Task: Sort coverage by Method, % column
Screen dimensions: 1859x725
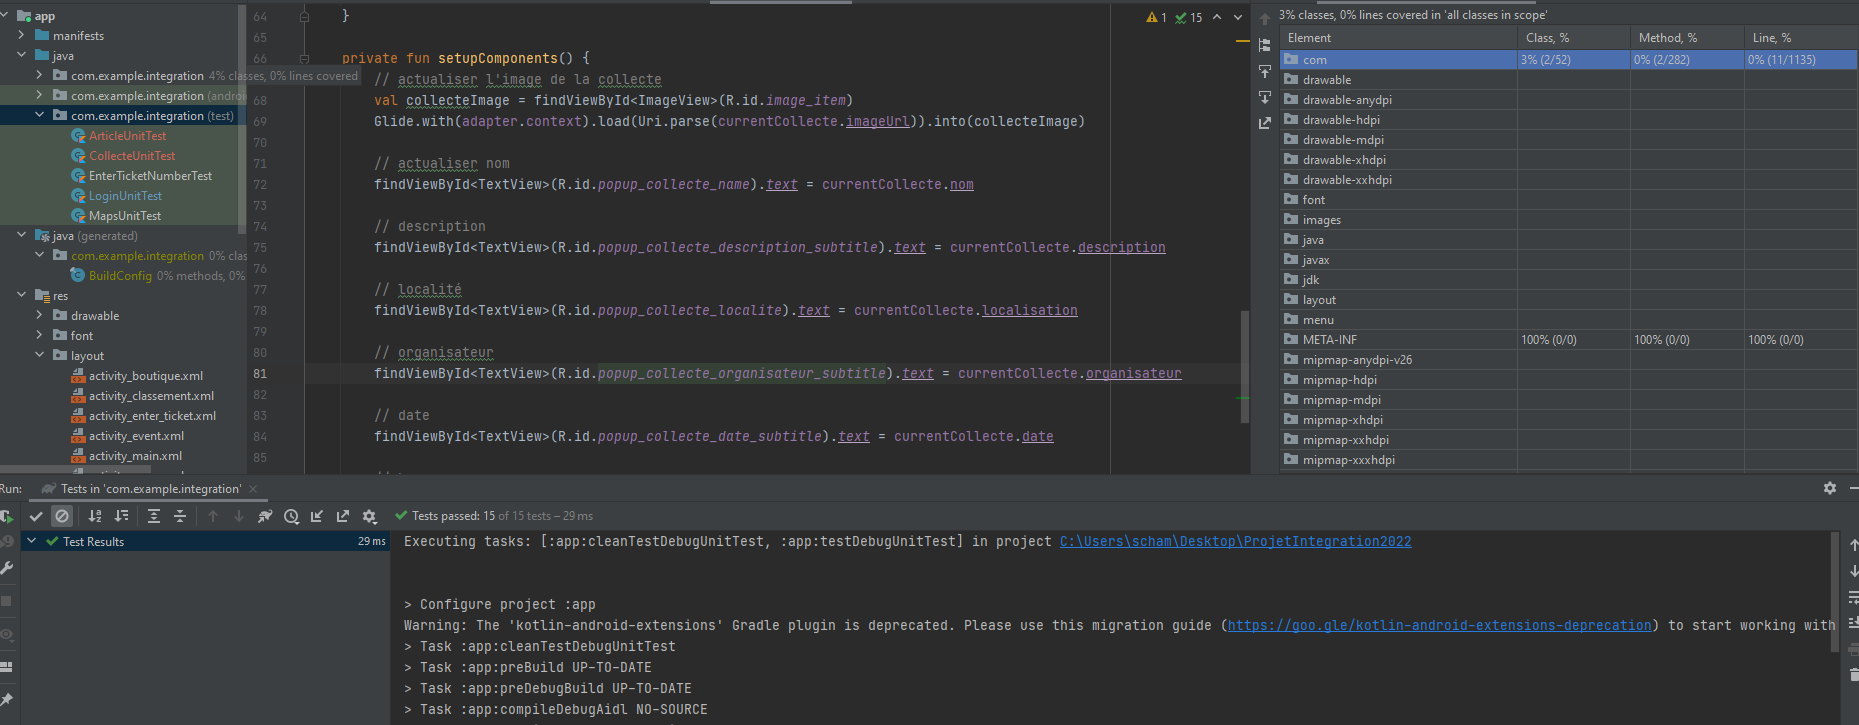Action: coord(1687,37)
